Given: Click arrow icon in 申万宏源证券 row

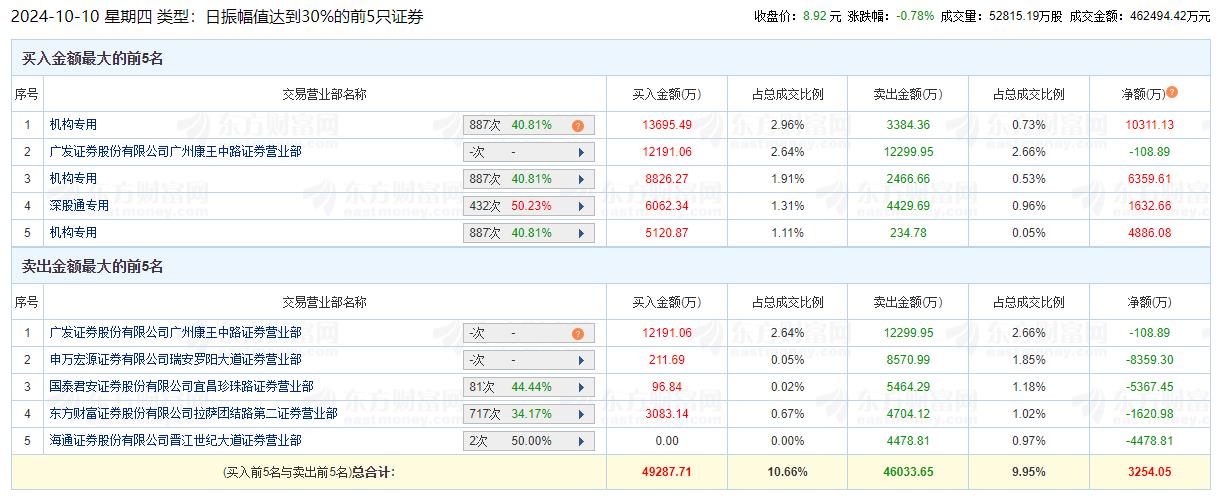Looking at the screenshot, I should point(580,360).
